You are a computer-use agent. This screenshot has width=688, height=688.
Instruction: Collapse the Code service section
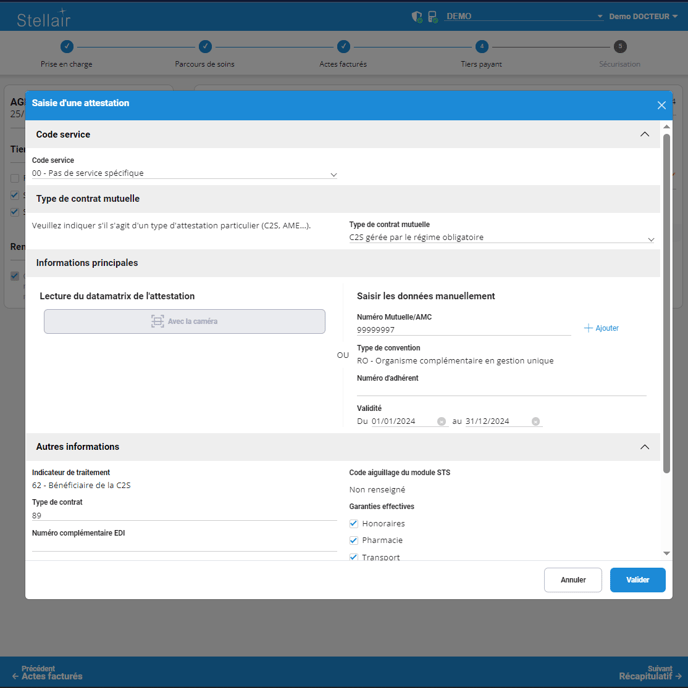(644, 134)
